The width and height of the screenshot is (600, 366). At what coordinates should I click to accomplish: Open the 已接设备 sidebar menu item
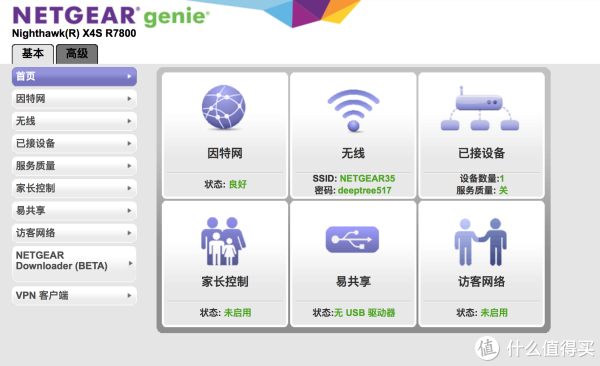74,144
